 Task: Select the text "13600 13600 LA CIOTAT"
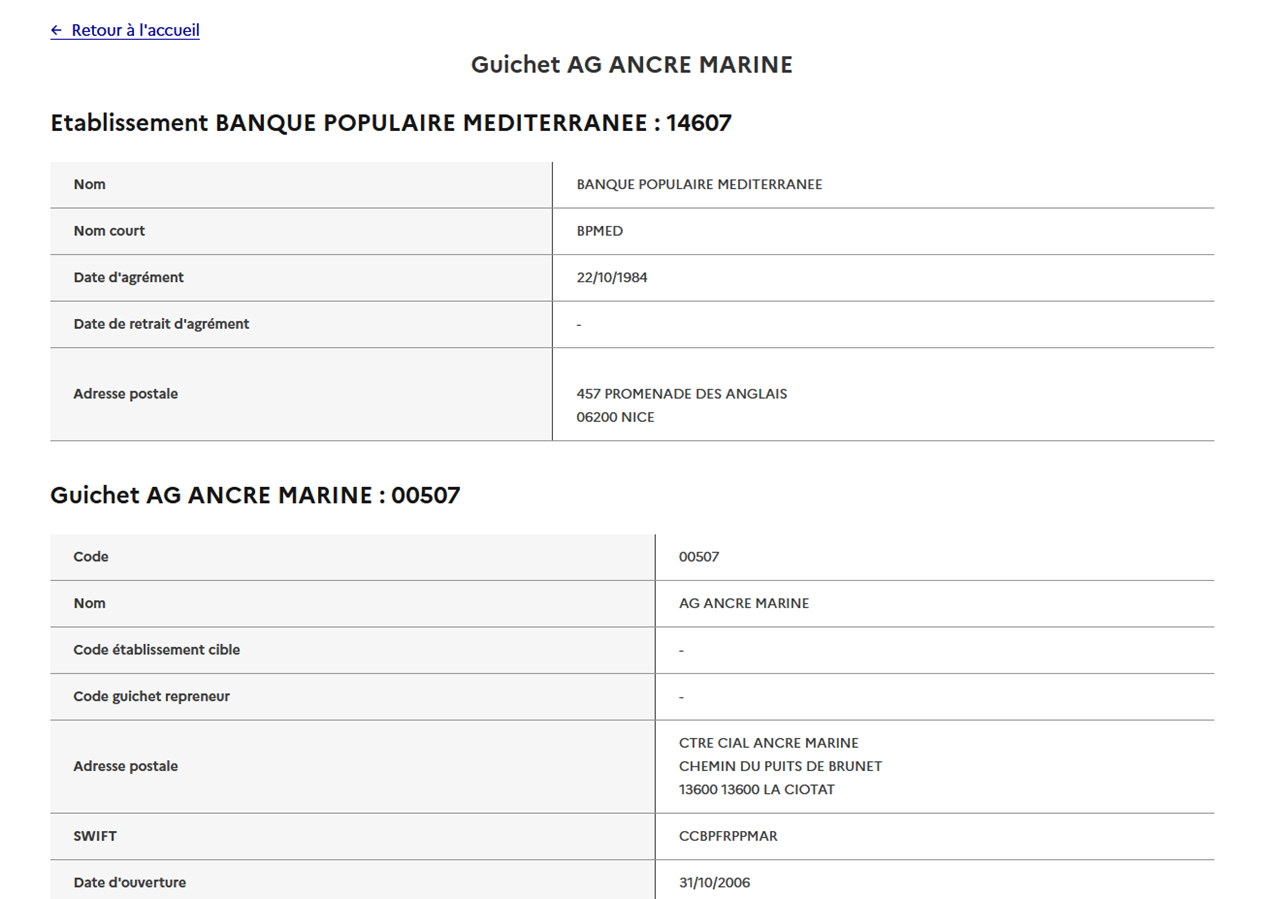(757, 790)
